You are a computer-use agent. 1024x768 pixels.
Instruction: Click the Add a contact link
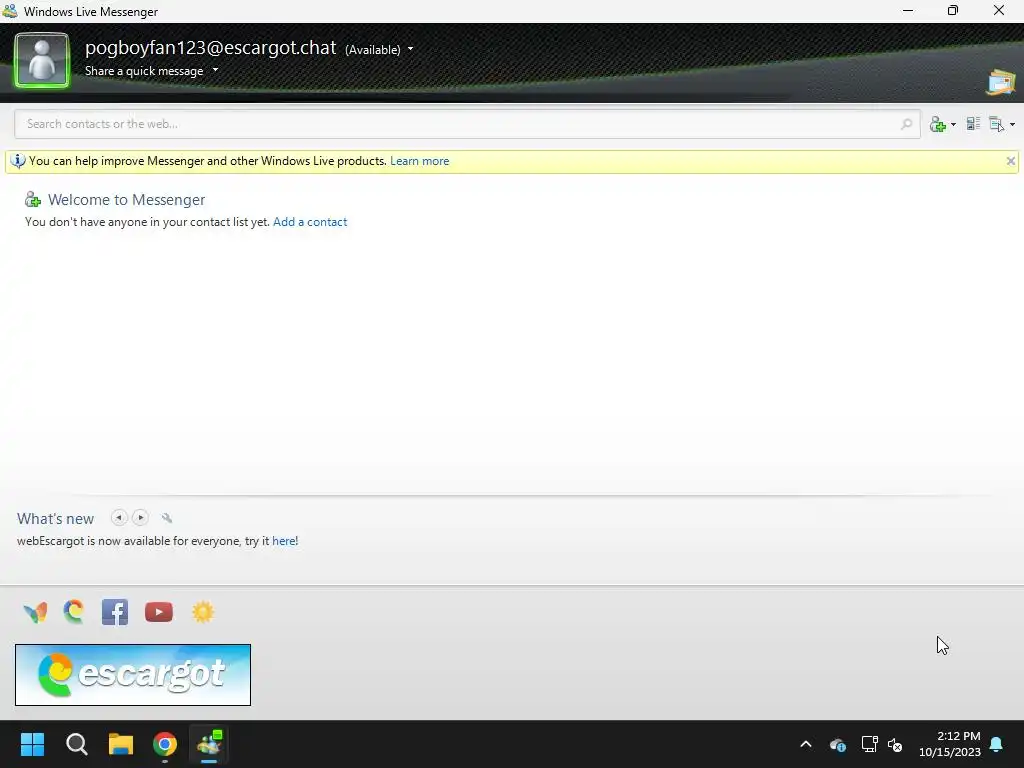310,222
